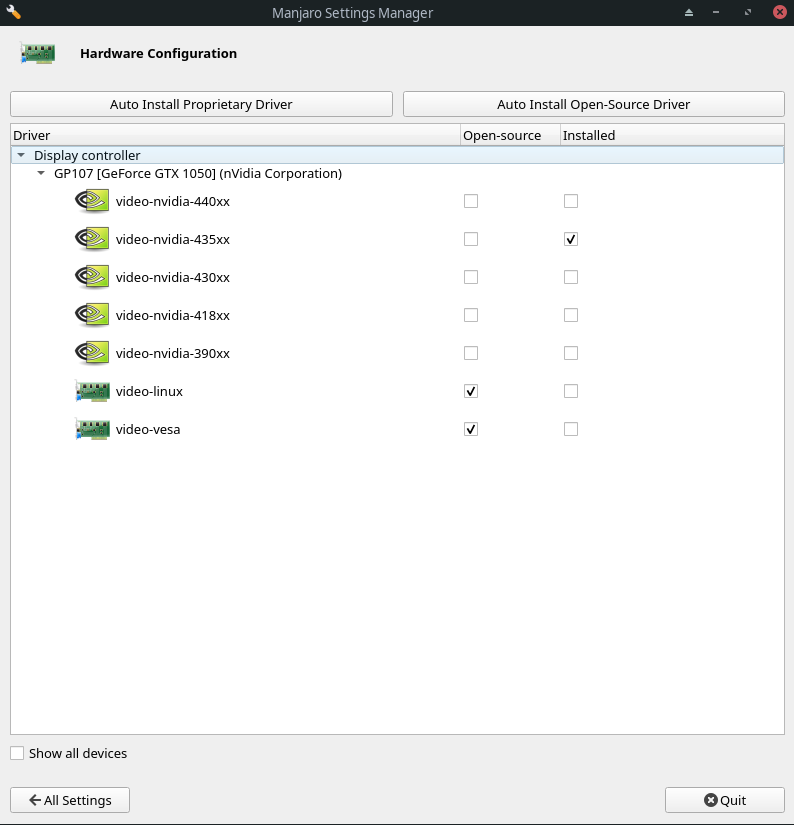Click the Hardware Configuration header card icon
This screenshot has height=825, width=794.
point(37,53)
